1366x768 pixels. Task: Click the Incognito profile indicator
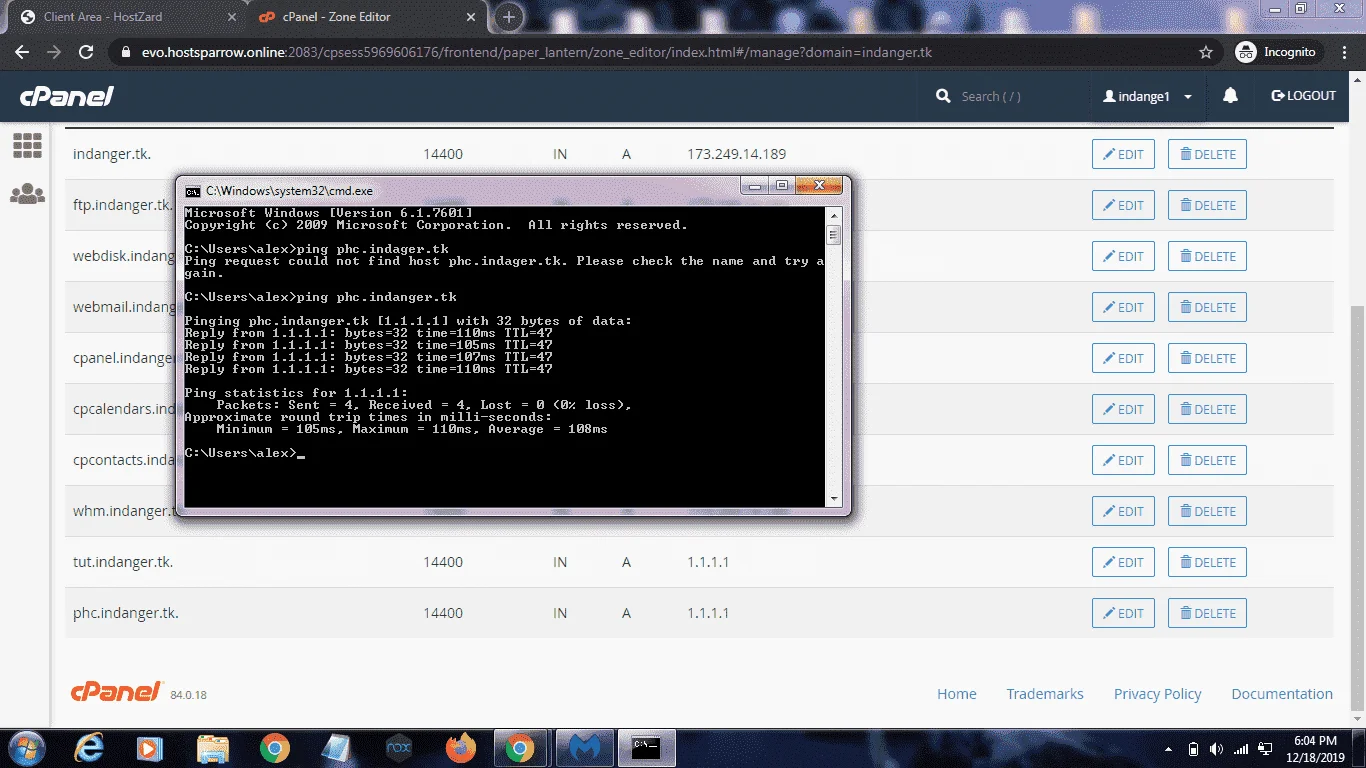point(1276,52)
